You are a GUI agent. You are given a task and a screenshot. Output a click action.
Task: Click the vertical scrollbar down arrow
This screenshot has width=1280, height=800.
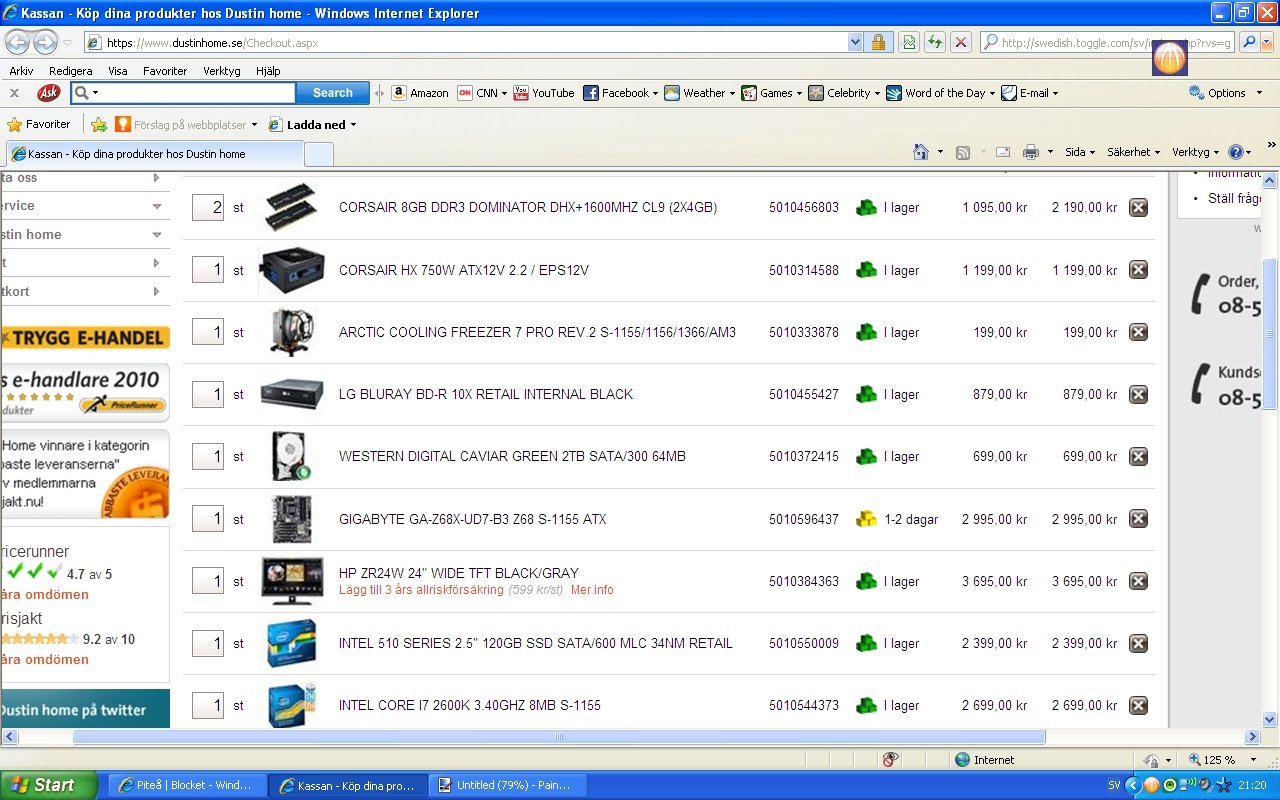coord(1271,718)
